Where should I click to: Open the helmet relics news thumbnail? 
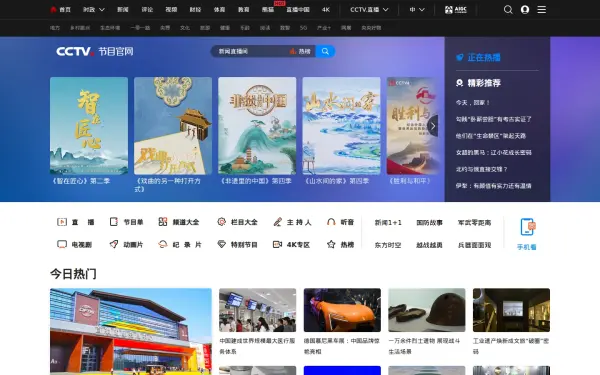pos(427,310)
